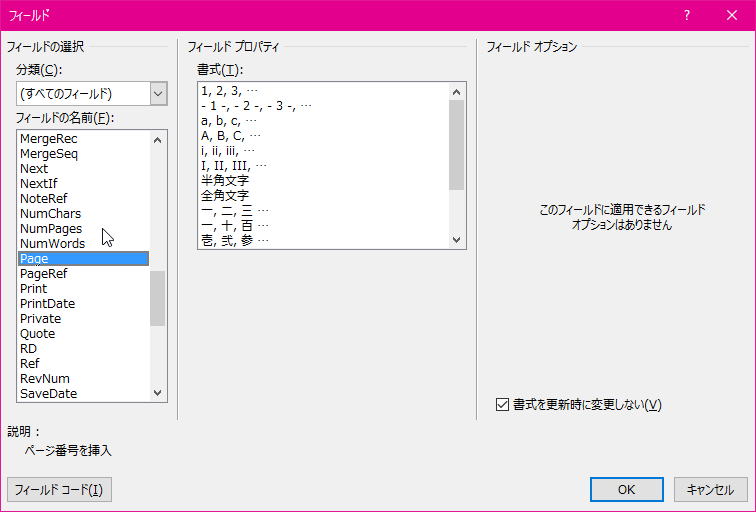The image size is (756, 512).
Task: Choose the - 1 -, - 2 - format
Action: 324,106
